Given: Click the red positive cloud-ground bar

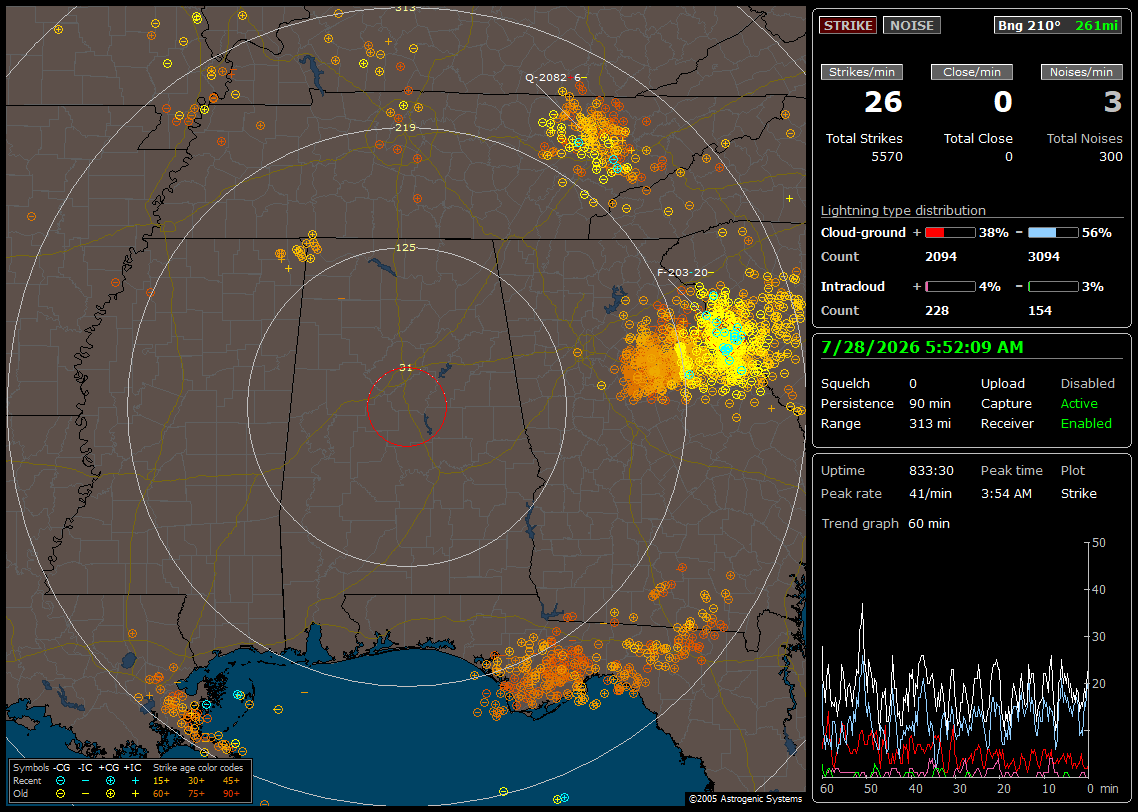Looking at the screenshot, I should pos(950,233).
